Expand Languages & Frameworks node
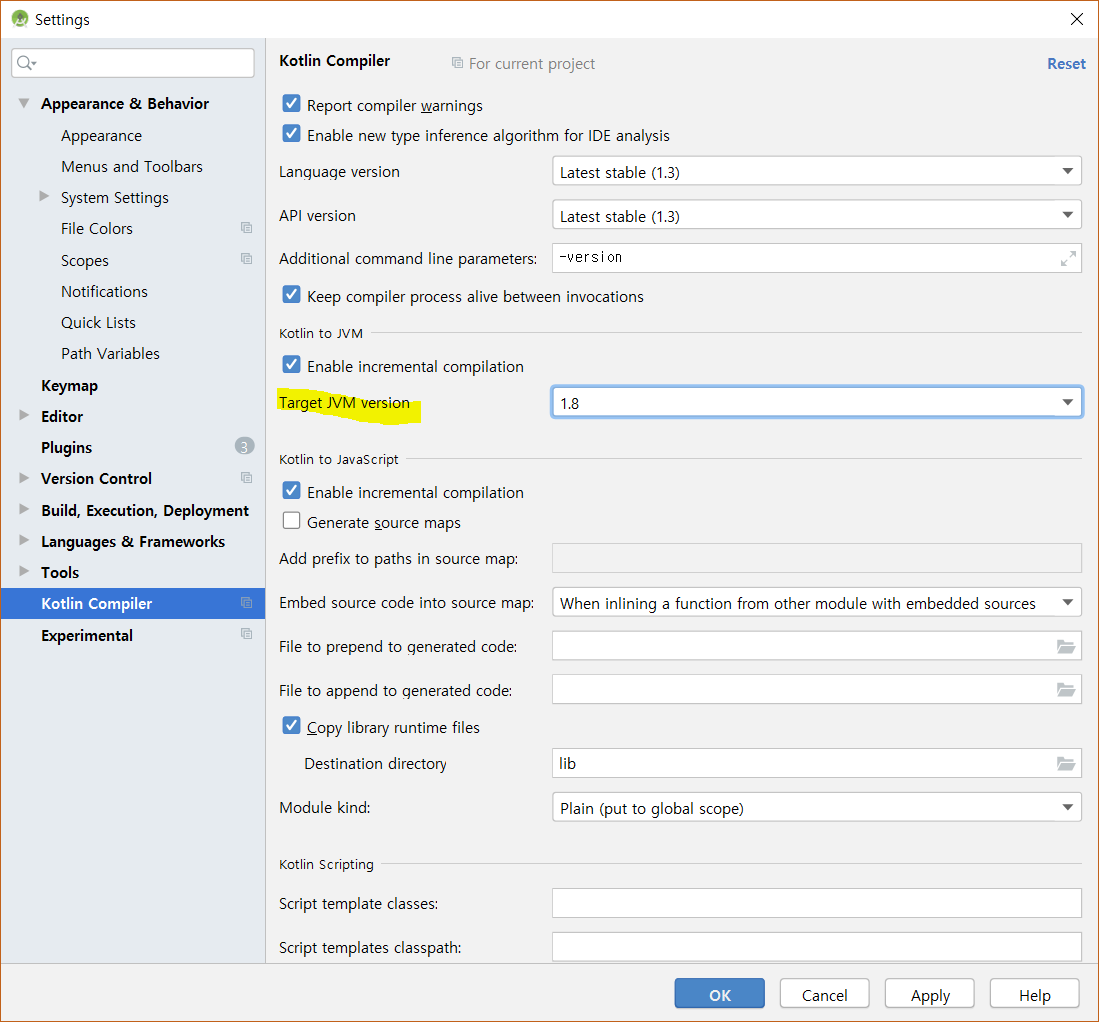Viewport: 1099px width, 1022px height. point(24,540)
